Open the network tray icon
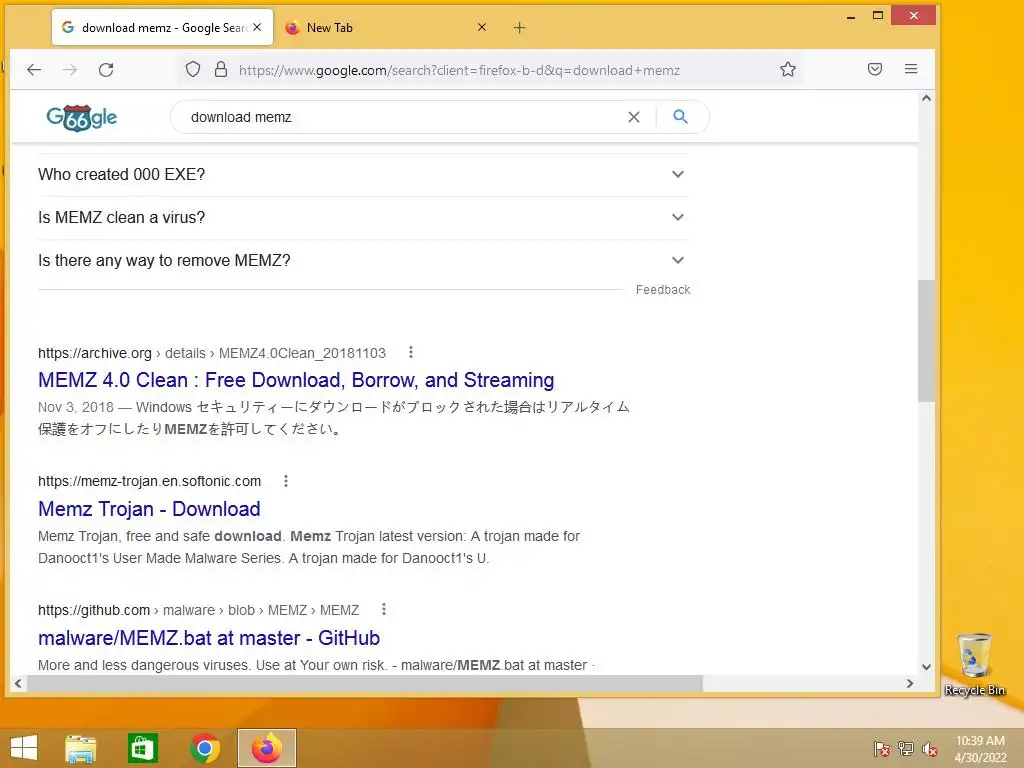Viewport: 1024px width, 768px height. 906,748
